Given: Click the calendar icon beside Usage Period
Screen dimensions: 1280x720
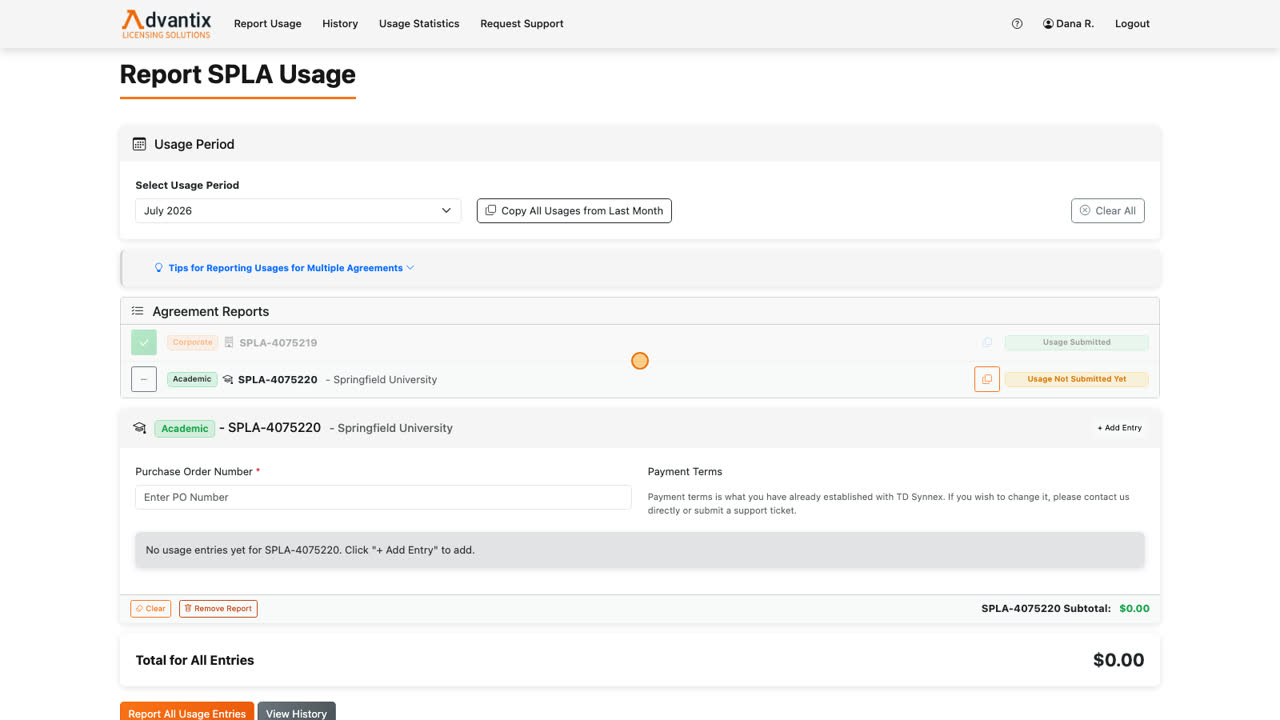Looking at the screenshot, I should (x=140, y=144).
